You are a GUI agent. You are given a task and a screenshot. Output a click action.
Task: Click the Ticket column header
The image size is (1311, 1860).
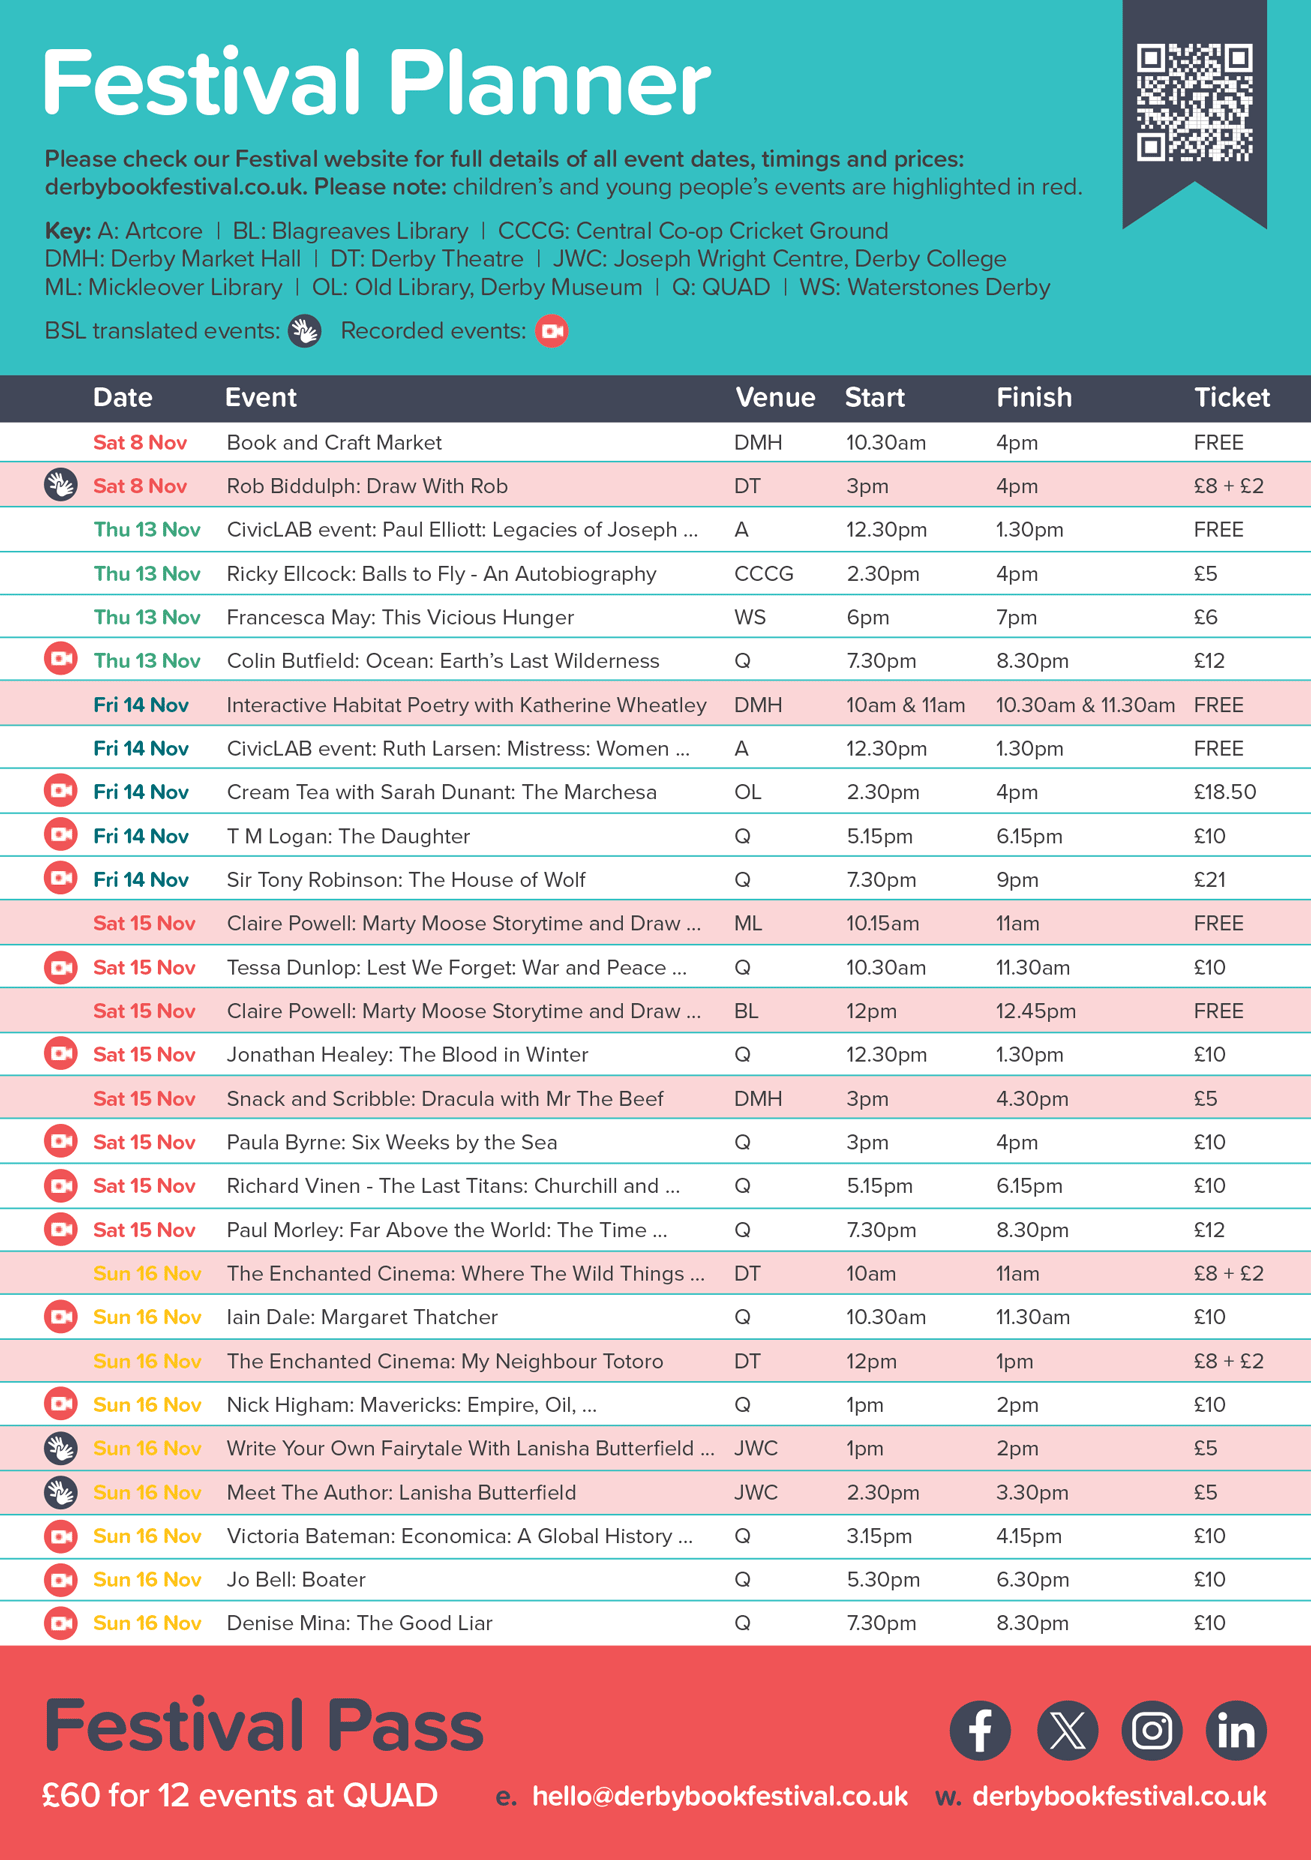tap(1232, 398)
